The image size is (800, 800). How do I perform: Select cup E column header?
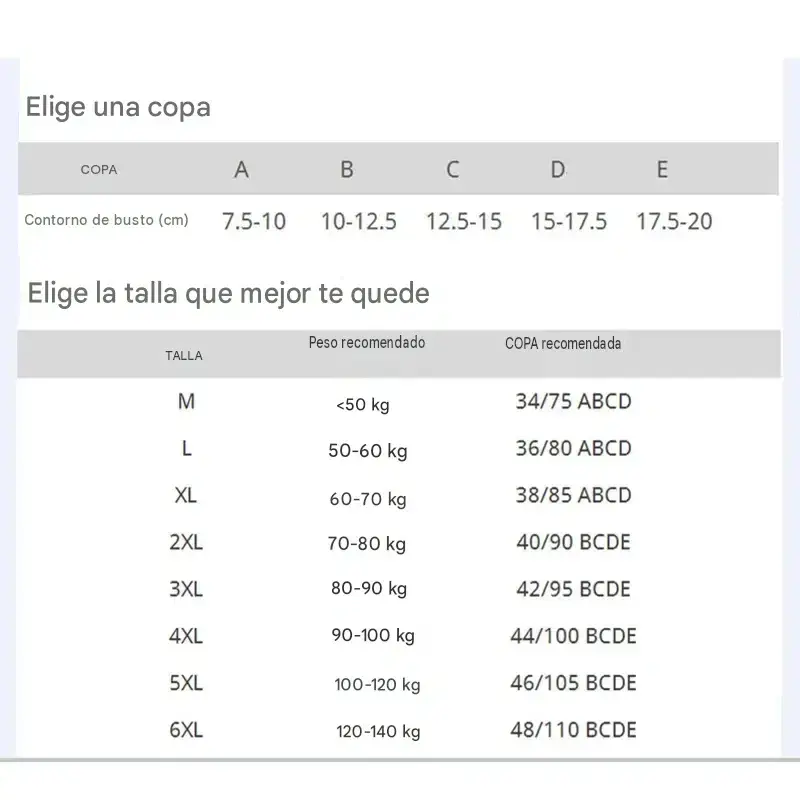pos(662,169)
